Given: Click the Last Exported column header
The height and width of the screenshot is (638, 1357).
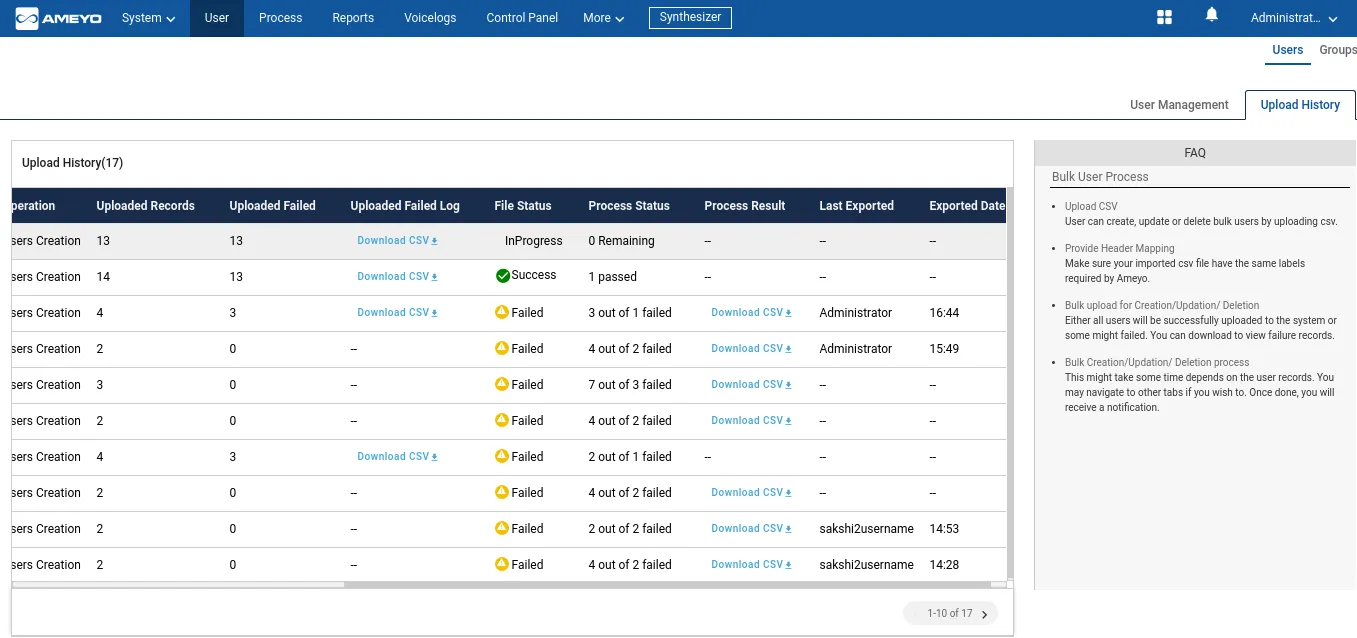Looking at the screenshot, I should 857,206.
